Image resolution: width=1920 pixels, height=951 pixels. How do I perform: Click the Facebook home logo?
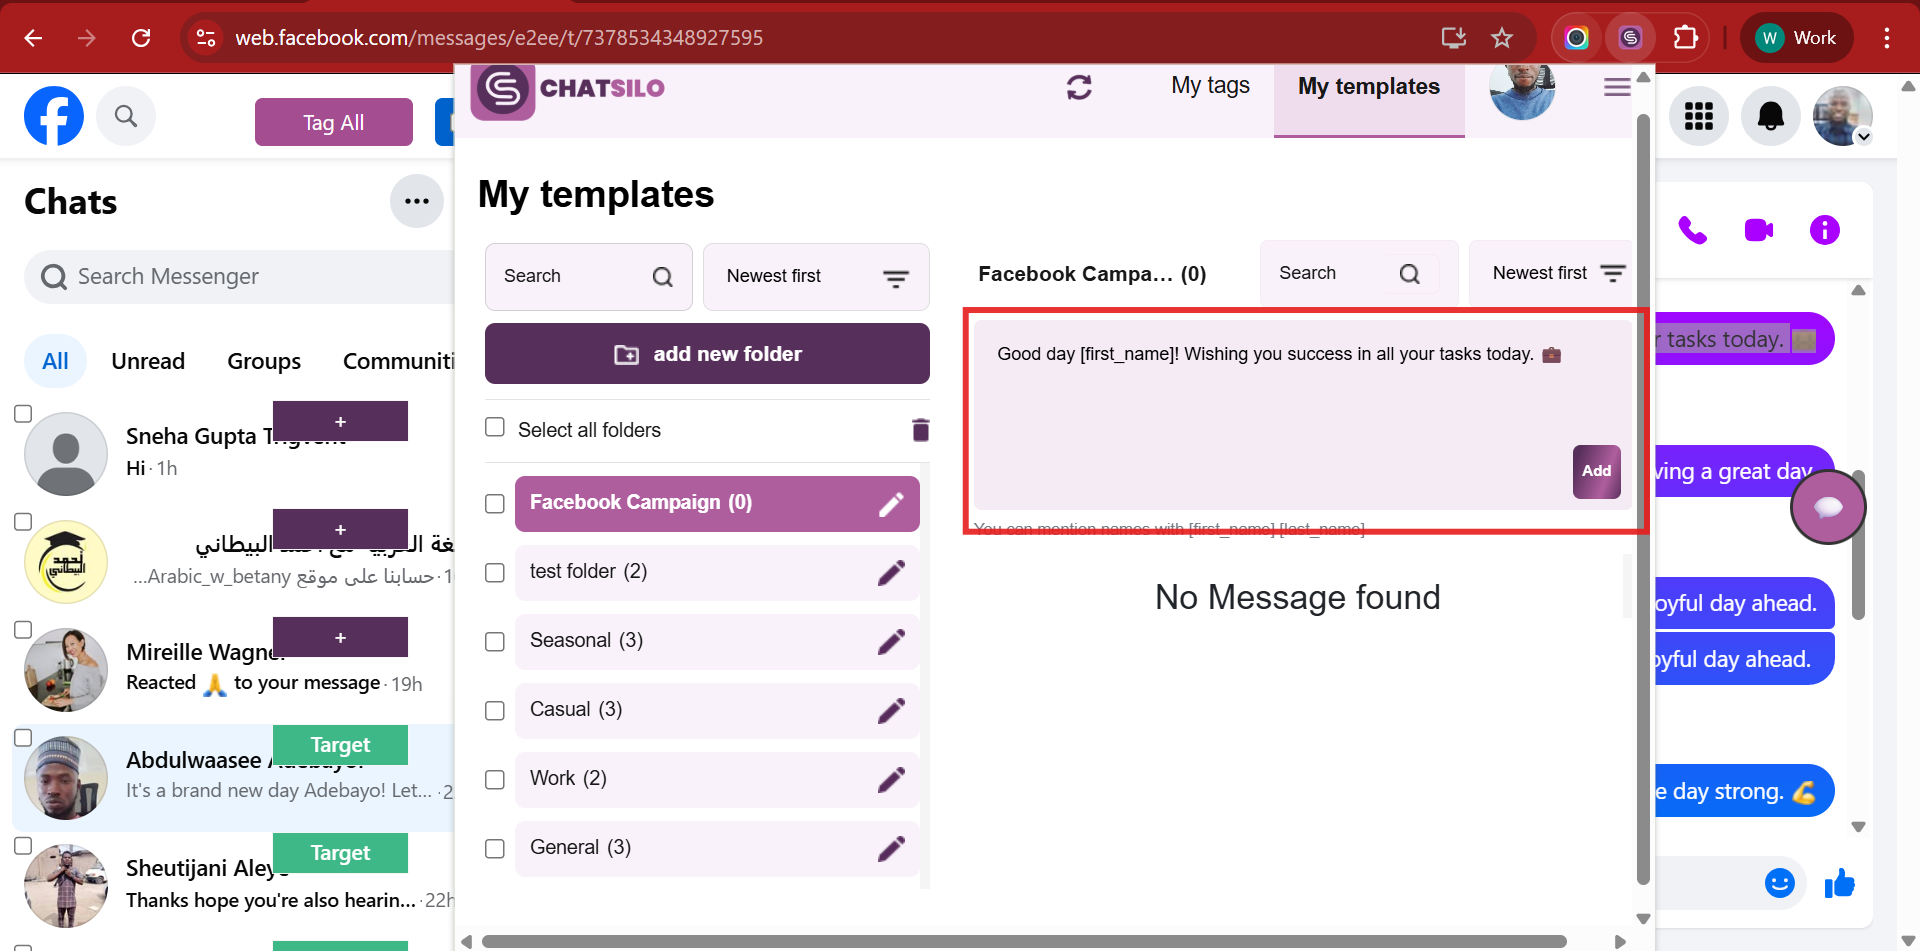point(54,116)
